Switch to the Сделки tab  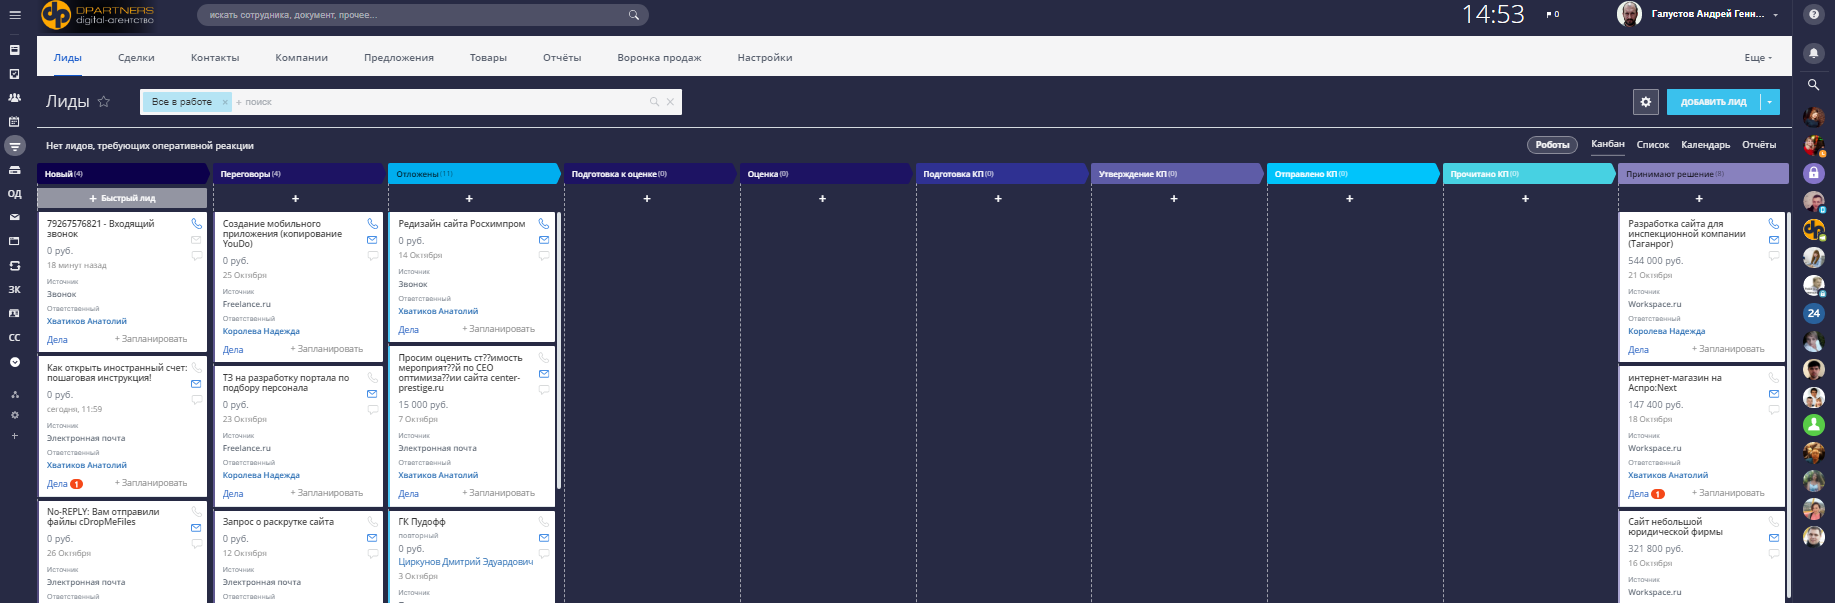tap(136, 58)
